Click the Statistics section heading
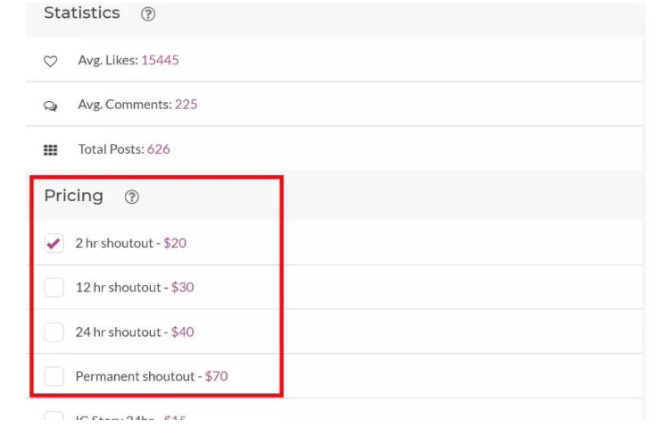This screenshot has height=440, width=672. click(82, 13)
